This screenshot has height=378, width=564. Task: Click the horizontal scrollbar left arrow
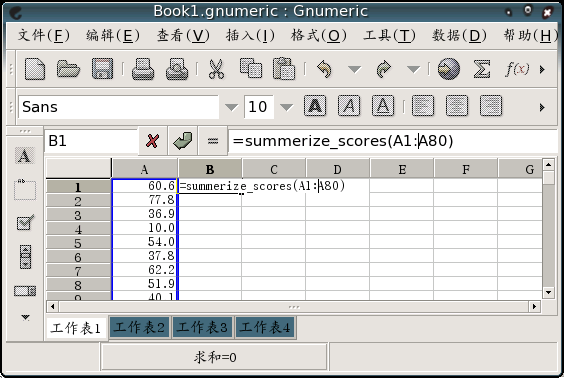[53, 307]
